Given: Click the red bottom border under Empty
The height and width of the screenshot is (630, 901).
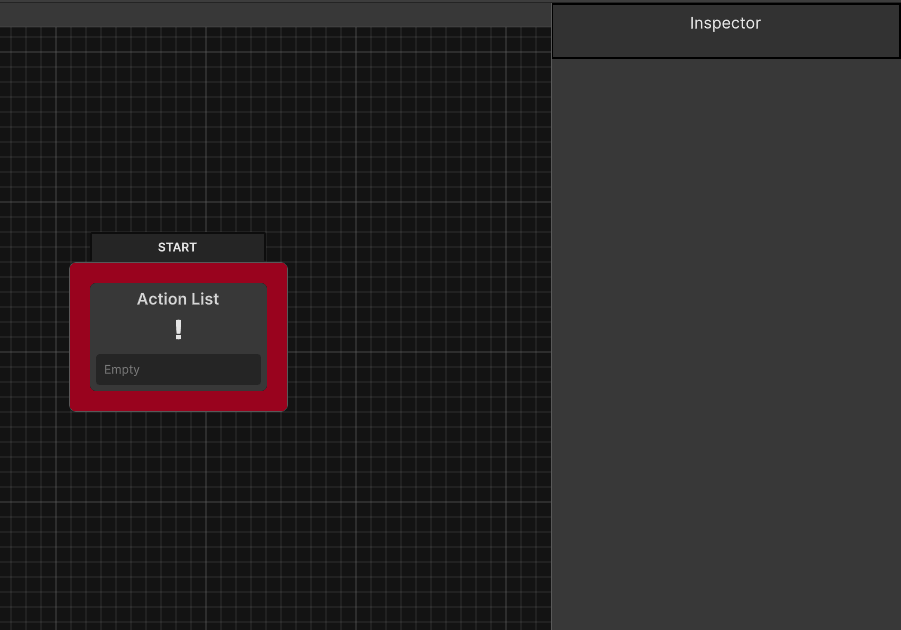Looking at the screenshot, I should coord(178,400).
